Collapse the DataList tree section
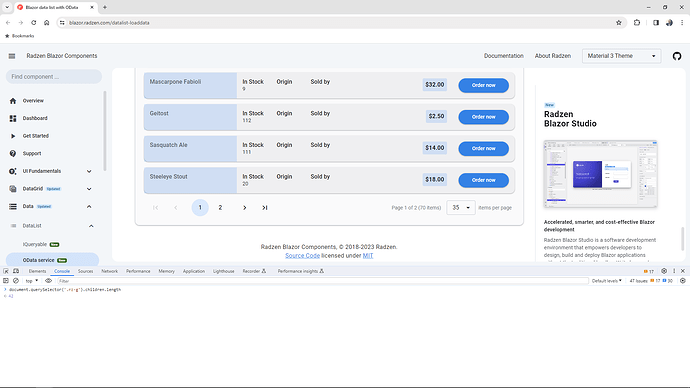 [x=91, y=226]
